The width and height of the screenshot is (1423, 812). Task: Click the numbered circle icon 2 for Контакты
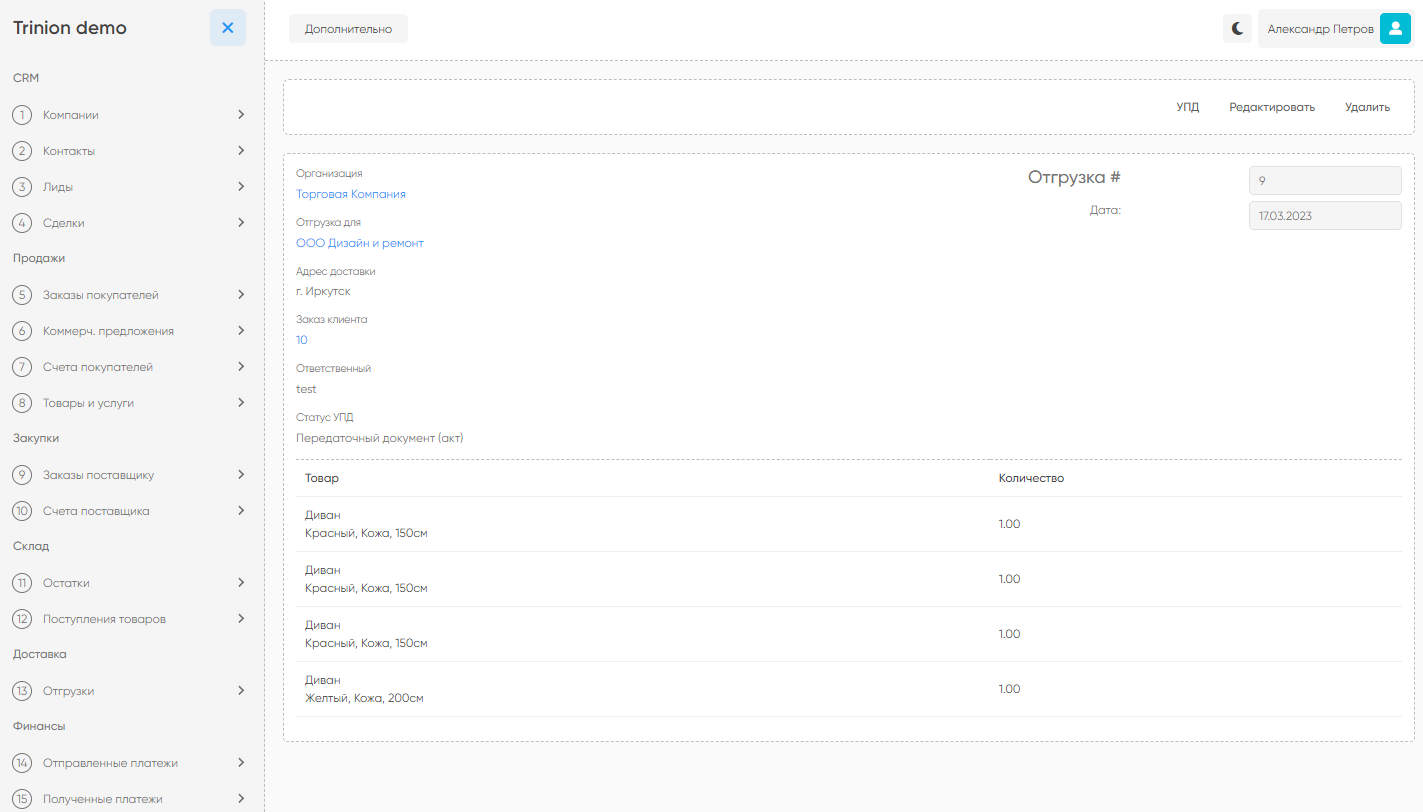point(22,151)
